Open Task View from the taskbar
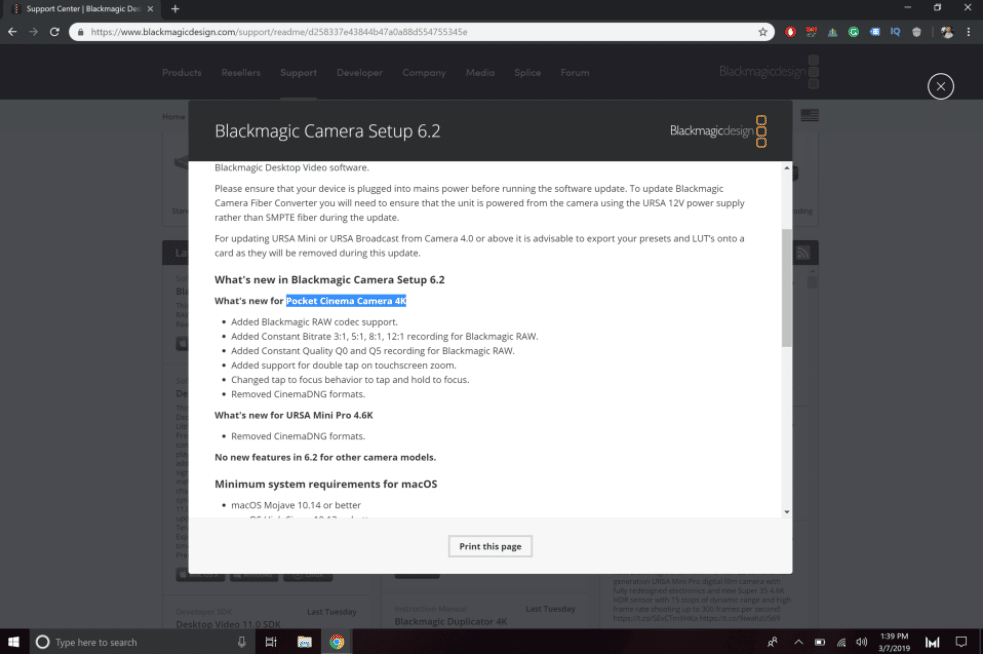 coord(271,642)
